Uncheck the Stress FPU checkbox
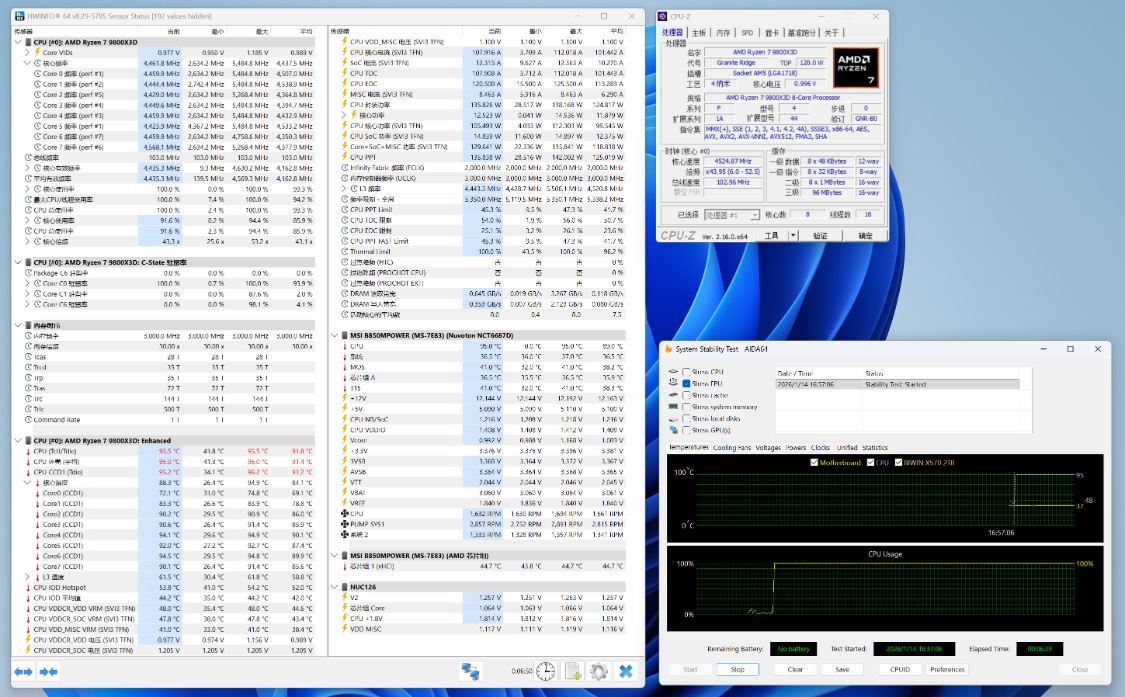 [x=687, y=383]
